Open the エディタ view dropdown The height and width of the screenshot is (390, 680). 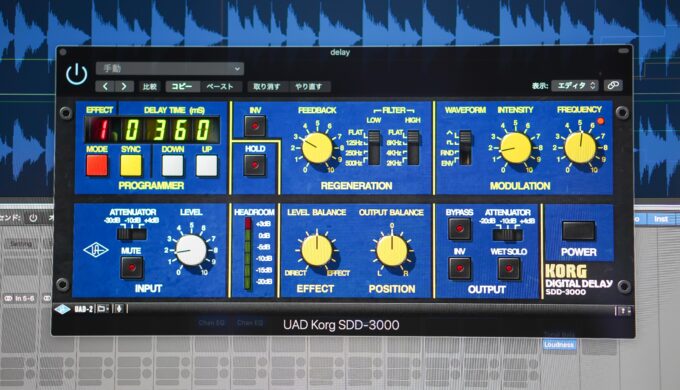575,85
